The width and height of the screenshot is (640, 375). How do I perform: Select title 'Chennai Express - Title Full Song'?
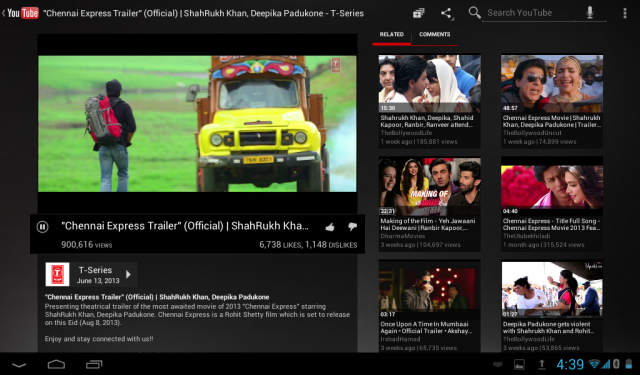551,224
